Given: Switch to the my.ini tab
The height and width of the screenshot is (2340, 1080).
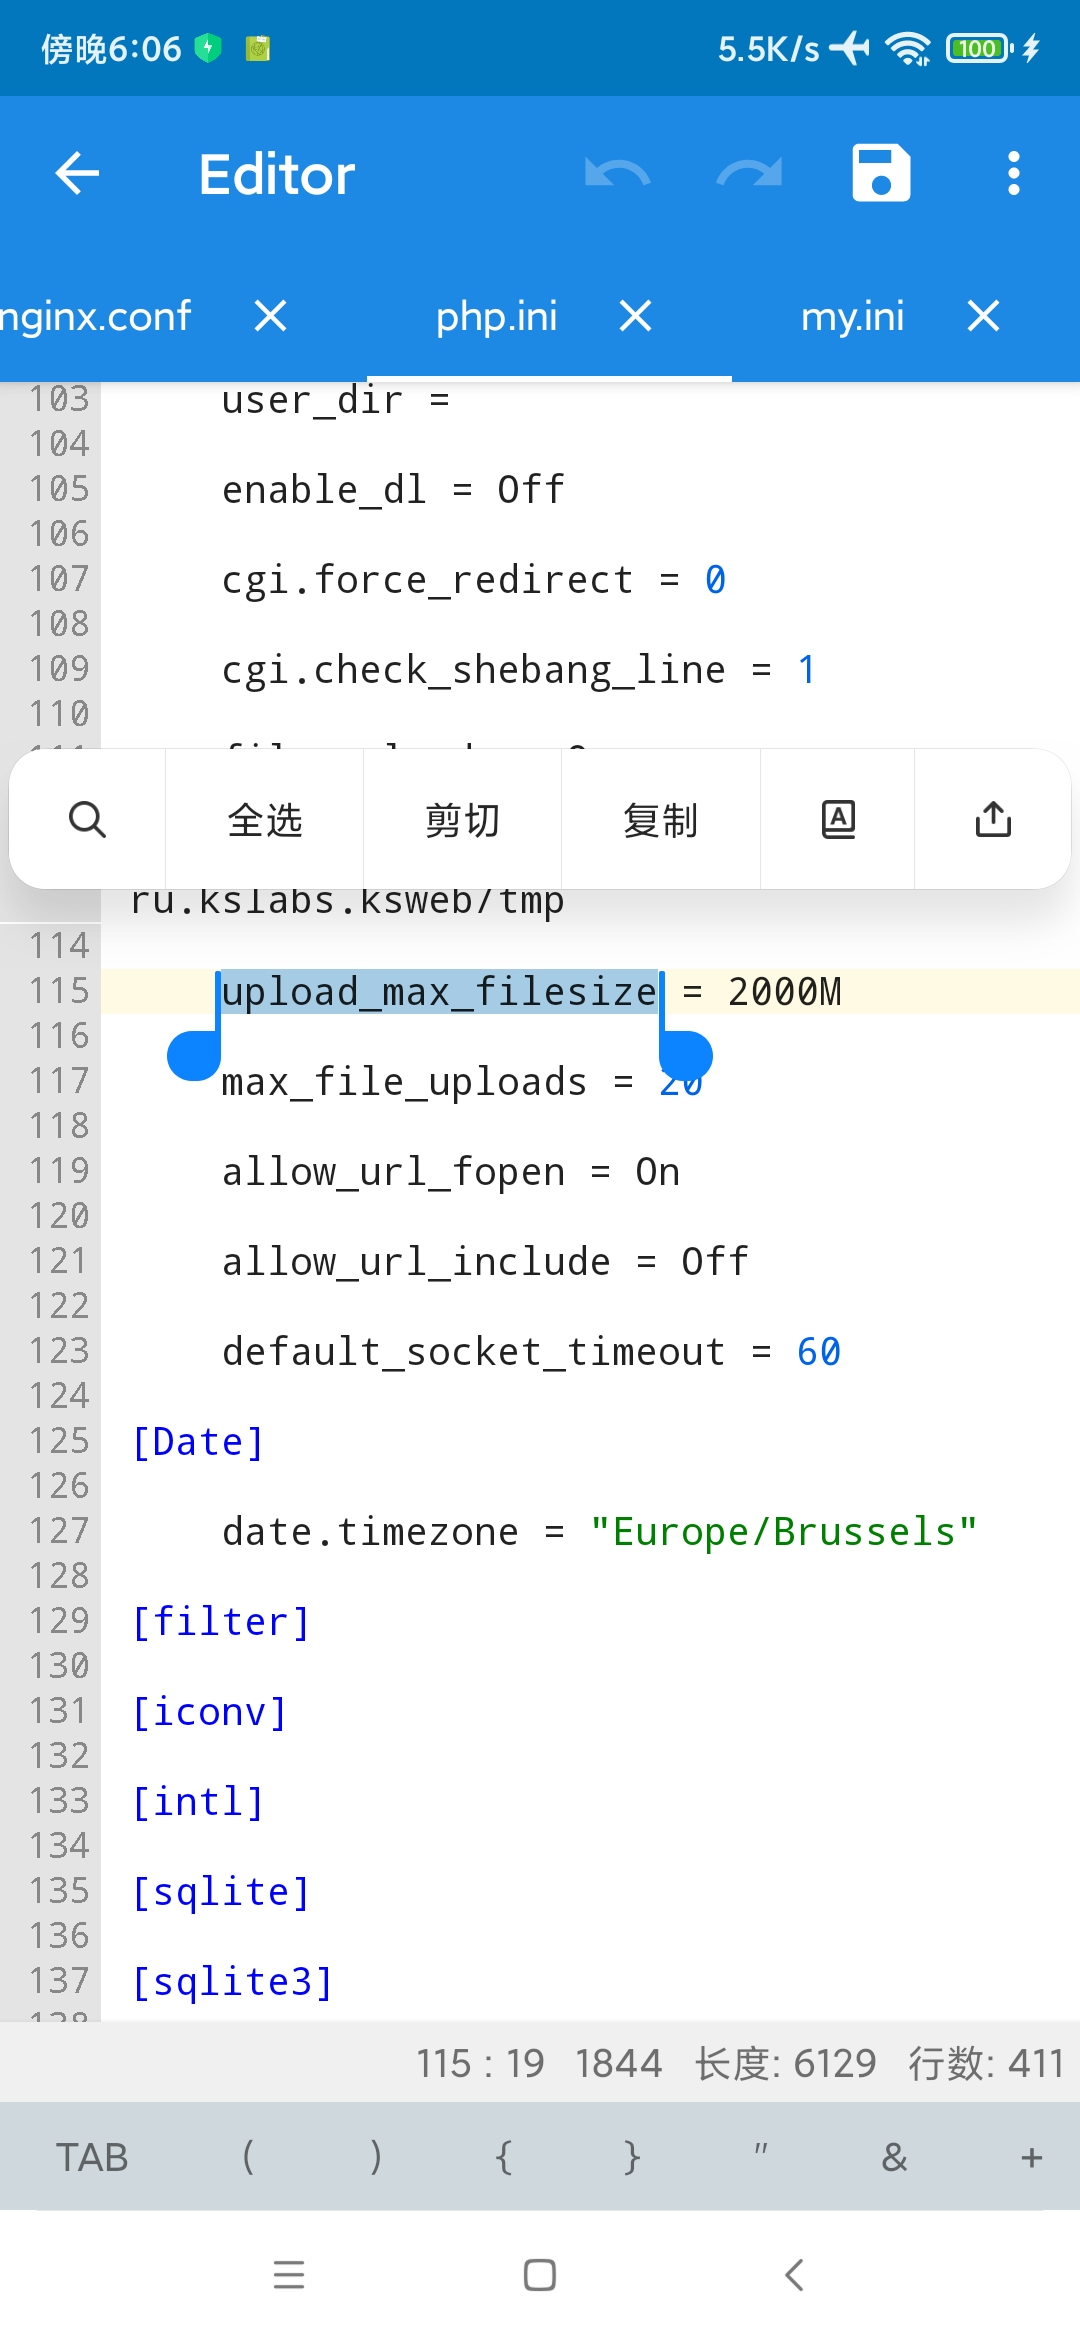Looking at the screenshot, I should (852, 317).
